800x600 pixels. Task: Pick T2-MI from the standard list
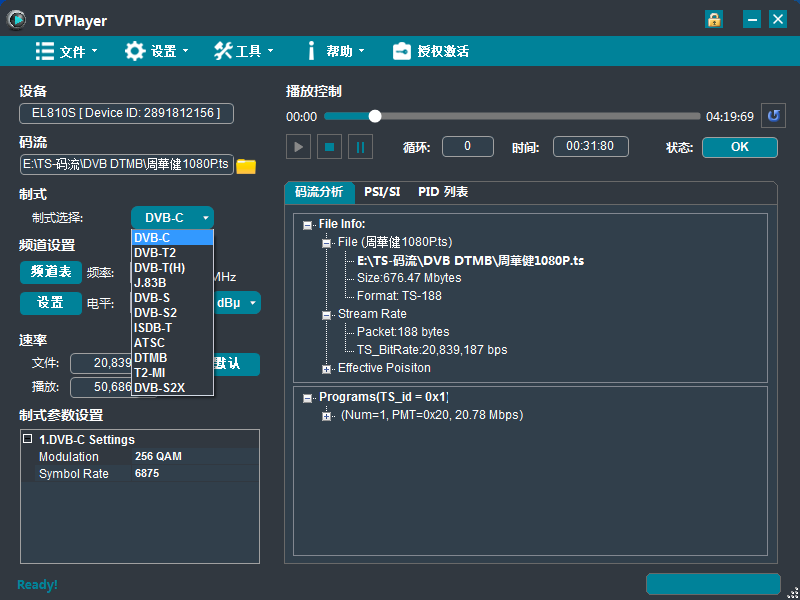[x=172, y=373]
